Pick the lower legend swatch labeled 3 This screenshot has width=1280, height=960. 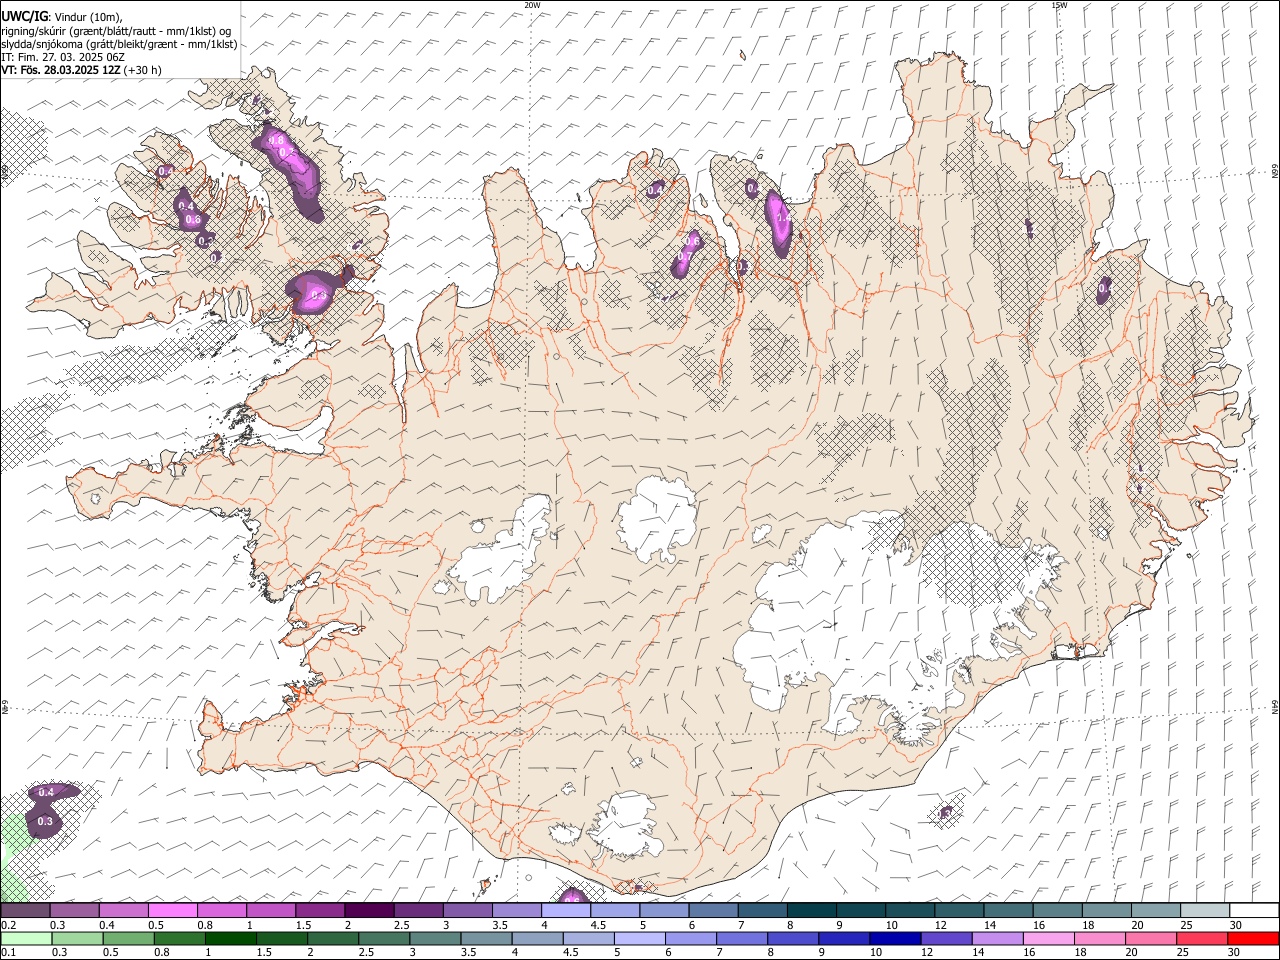435,938
